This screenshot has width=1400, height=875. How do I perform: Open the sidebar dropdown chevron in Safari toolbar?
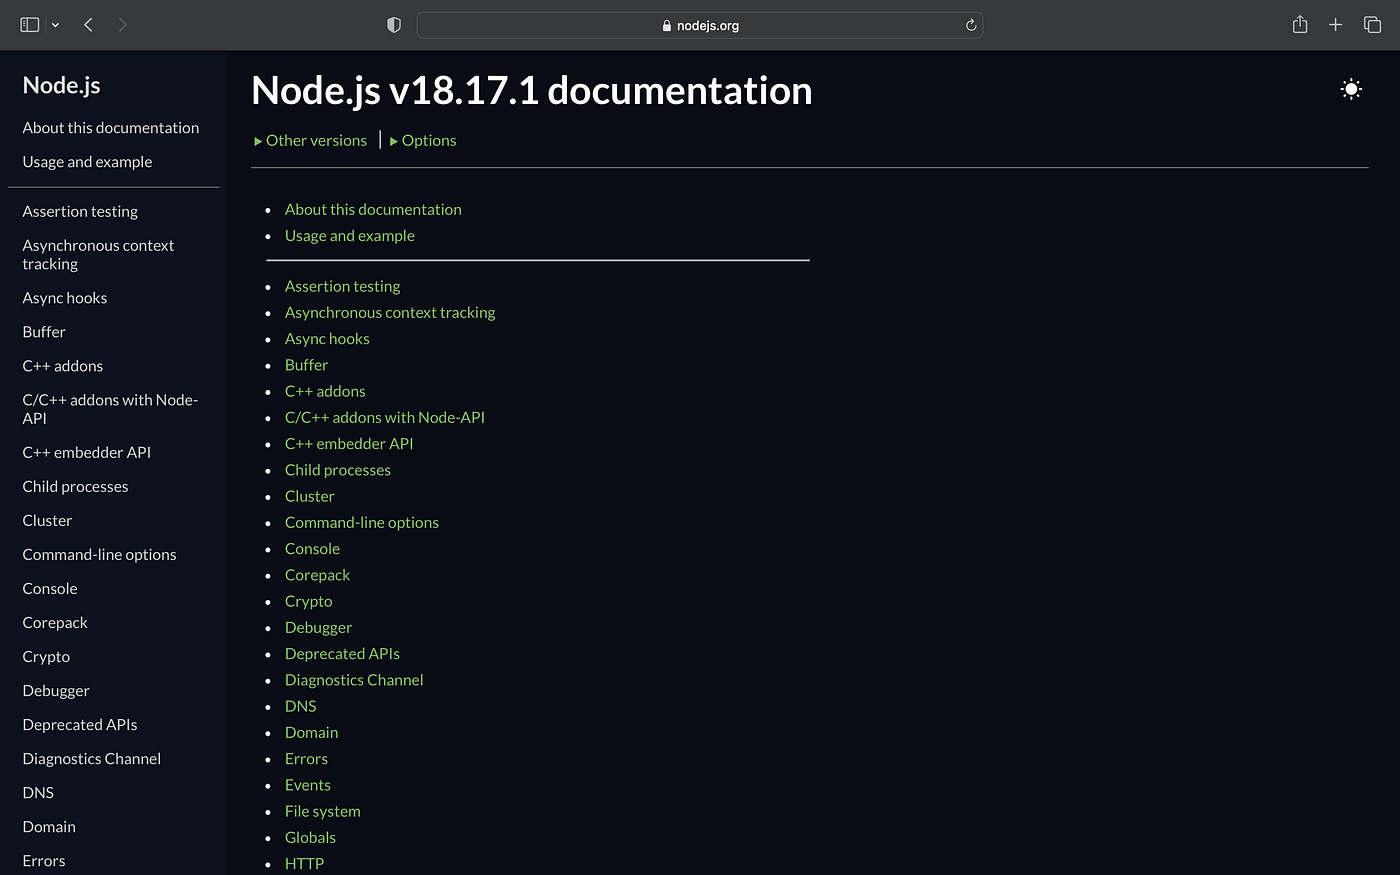(x=55, y=25)
